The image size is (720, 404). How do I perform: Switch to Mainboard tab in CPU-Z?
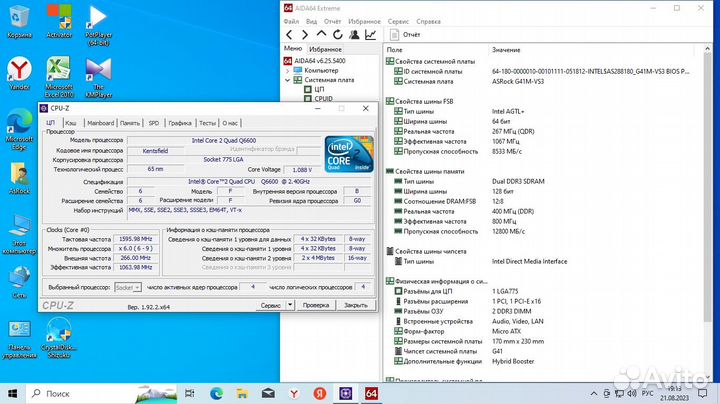click(x=101, y=123)
